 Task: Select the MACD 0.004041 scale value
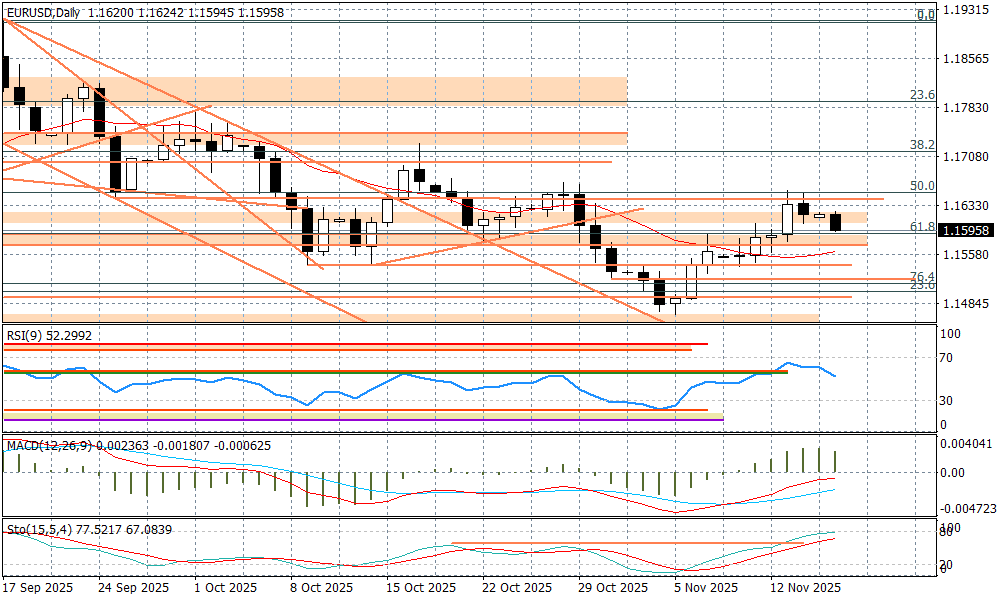coord(965,444)
